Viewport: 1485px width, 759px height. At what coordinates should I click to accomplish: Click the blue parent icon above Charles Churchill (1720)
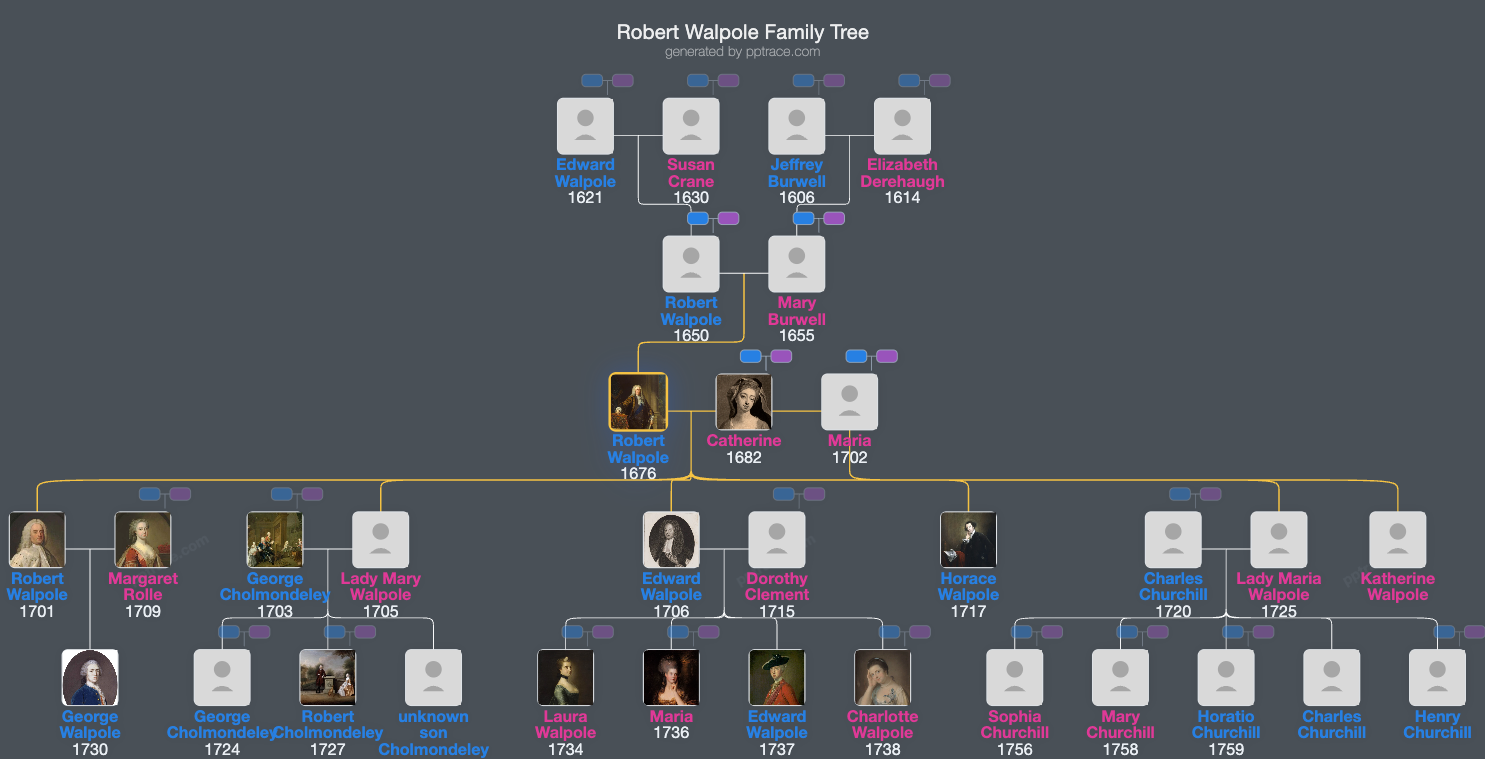[1180, 493]
